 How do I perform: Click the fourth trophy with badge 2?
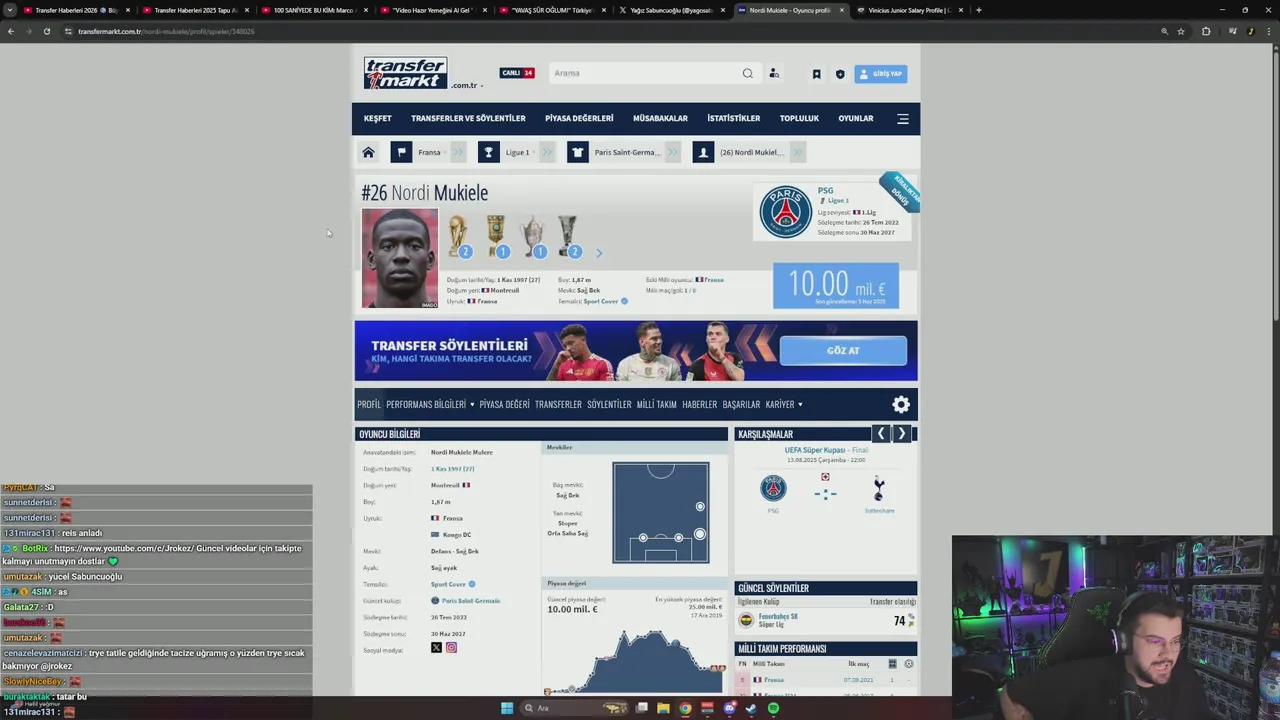[569, 236]
